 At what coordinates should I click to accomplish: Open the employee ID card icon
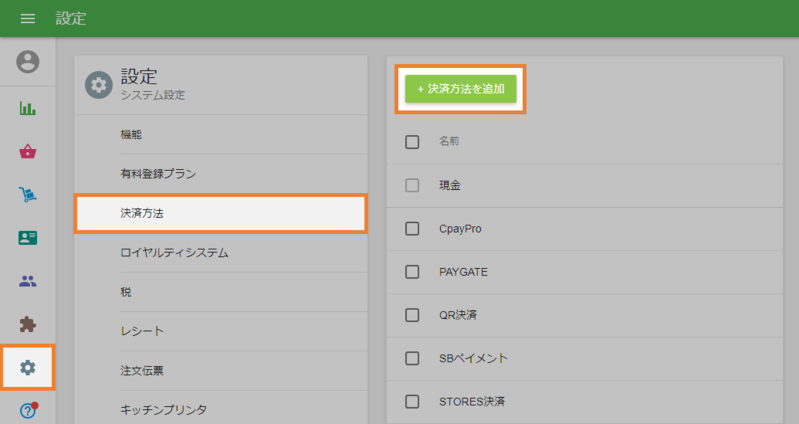click(28, 238)
